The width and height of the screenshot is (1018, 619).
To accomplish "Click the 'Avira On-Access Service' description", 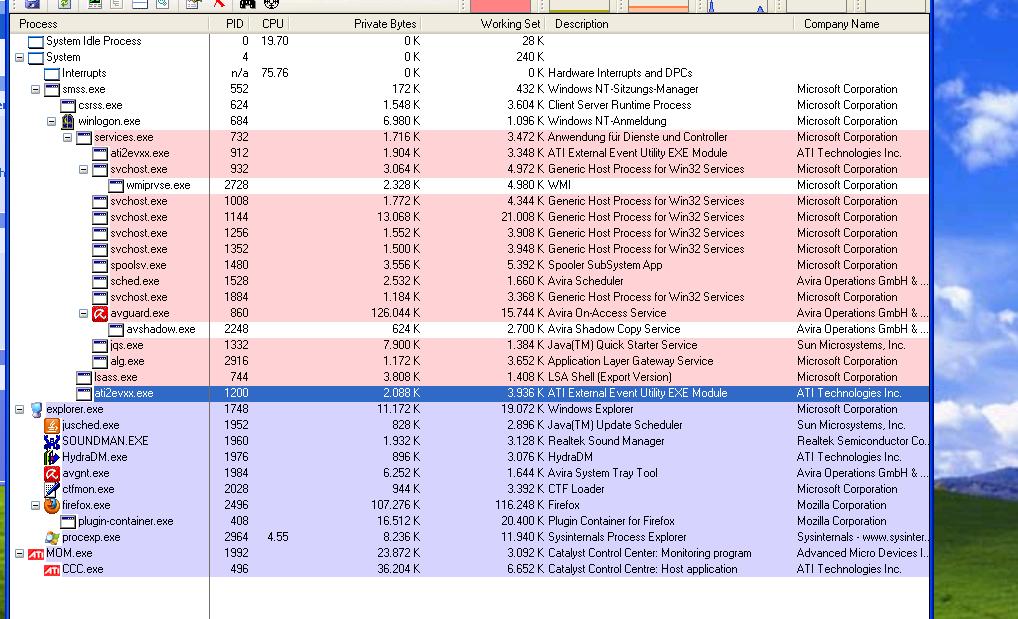I will 607,313.
